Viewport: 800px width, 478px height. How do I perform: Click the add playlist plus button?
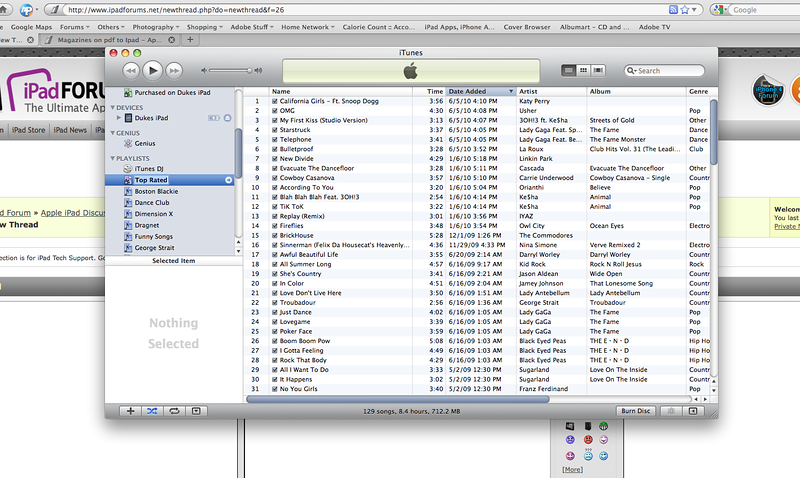(131, 411)
